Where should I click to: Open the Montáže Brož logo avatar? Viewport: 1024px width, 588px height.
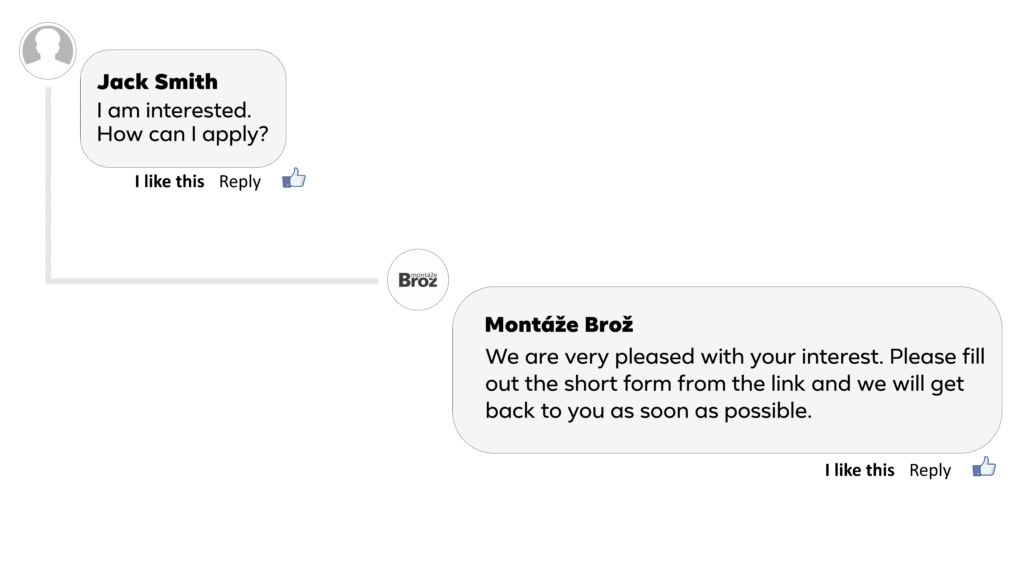click(418, 279)
